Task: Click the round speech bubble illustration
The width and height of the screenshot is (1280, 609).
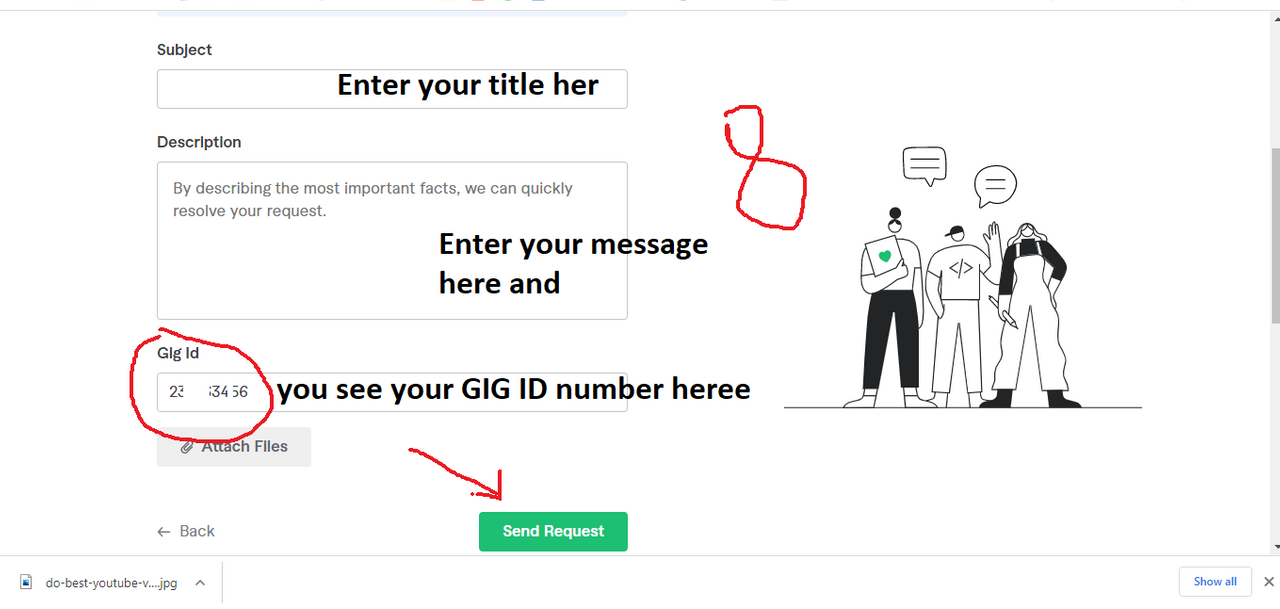Action: pos(995,187)
